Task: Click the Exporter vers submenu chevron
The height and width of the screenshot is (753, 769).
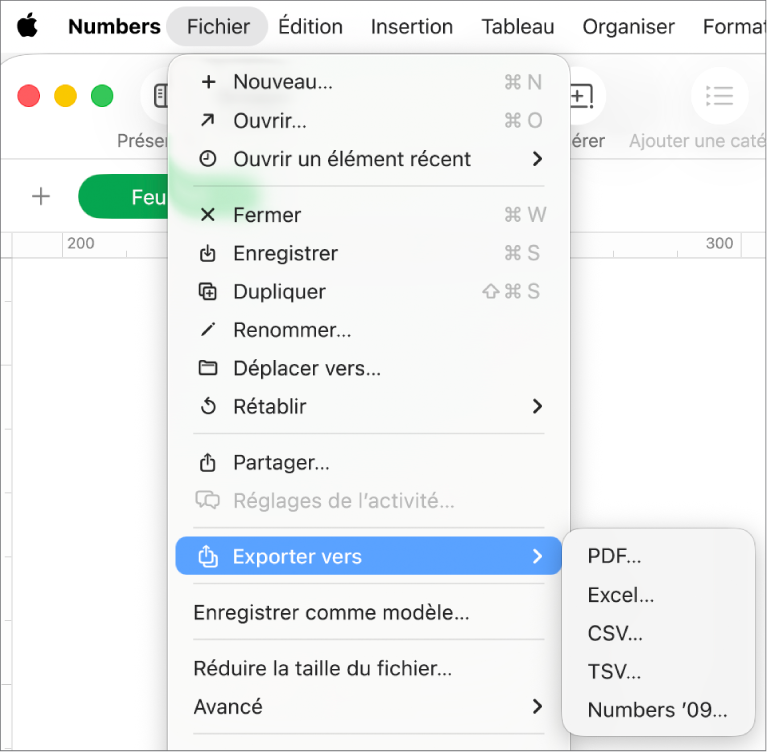Action: (x=538, y=556)
